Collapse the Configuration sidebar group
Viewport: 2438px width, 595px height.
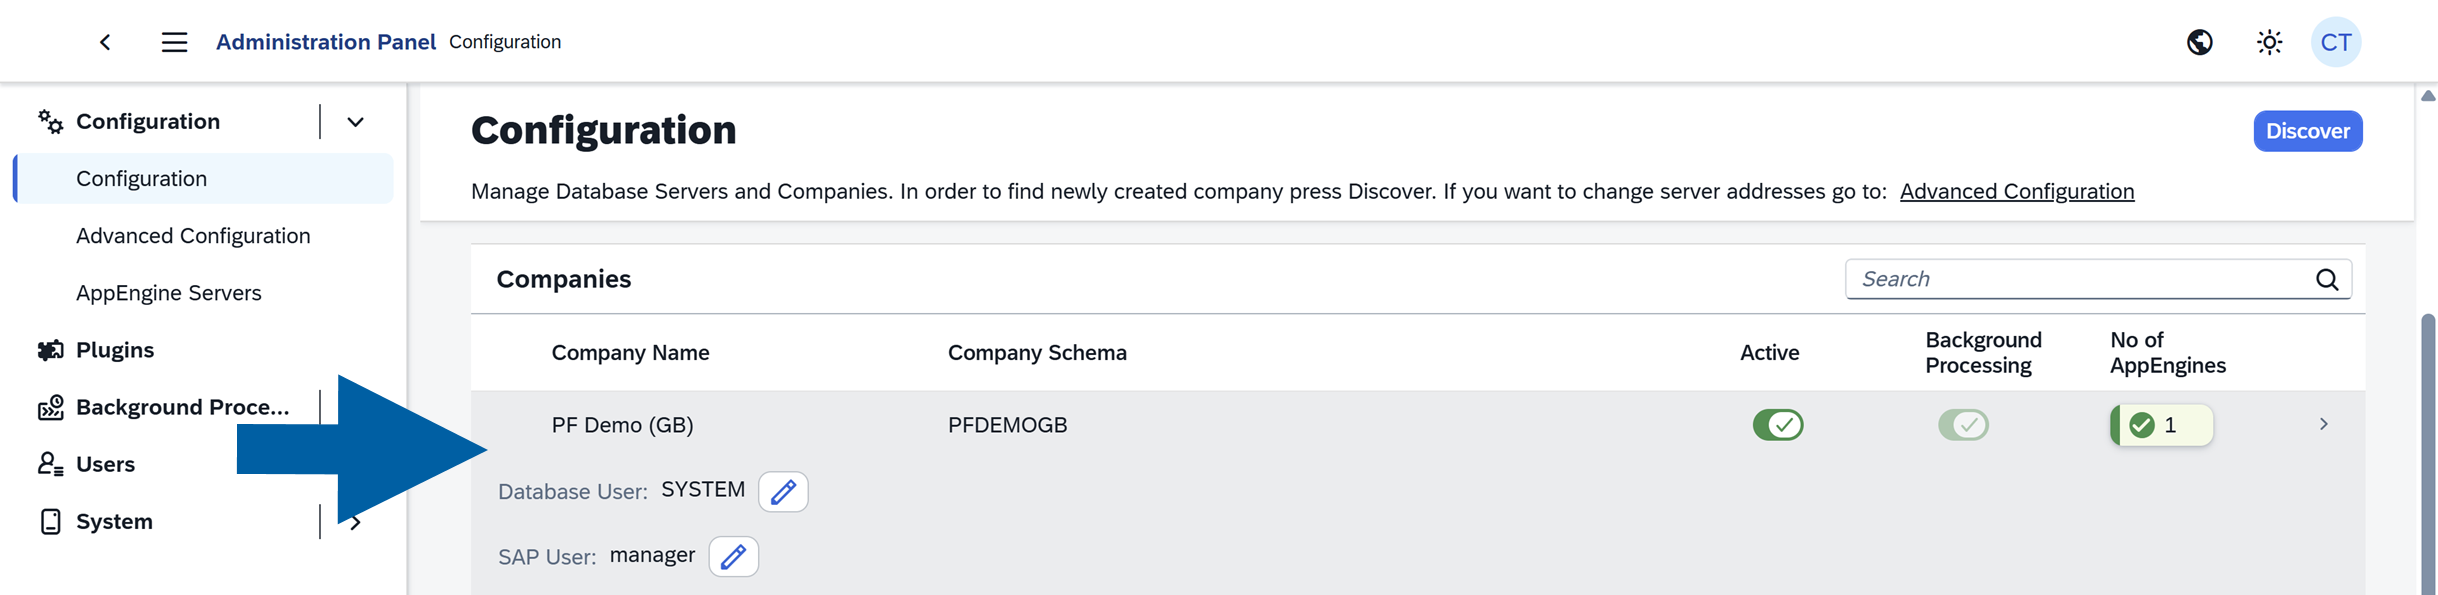[355, 120]
